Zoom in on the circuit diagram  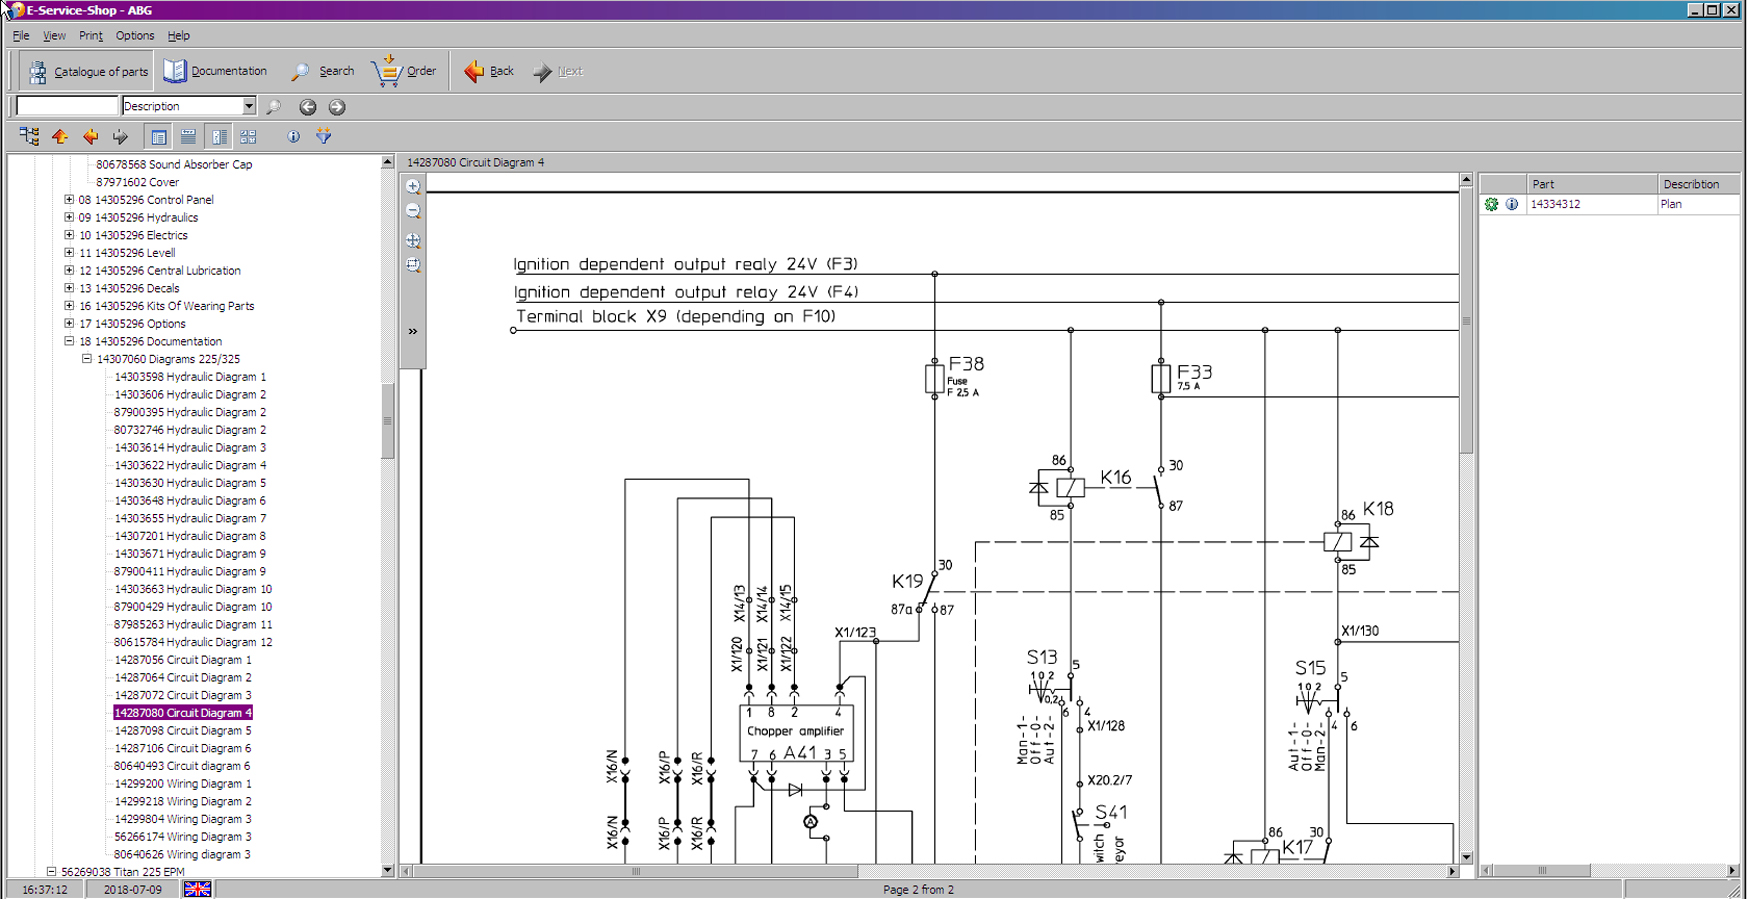(413, 187)
